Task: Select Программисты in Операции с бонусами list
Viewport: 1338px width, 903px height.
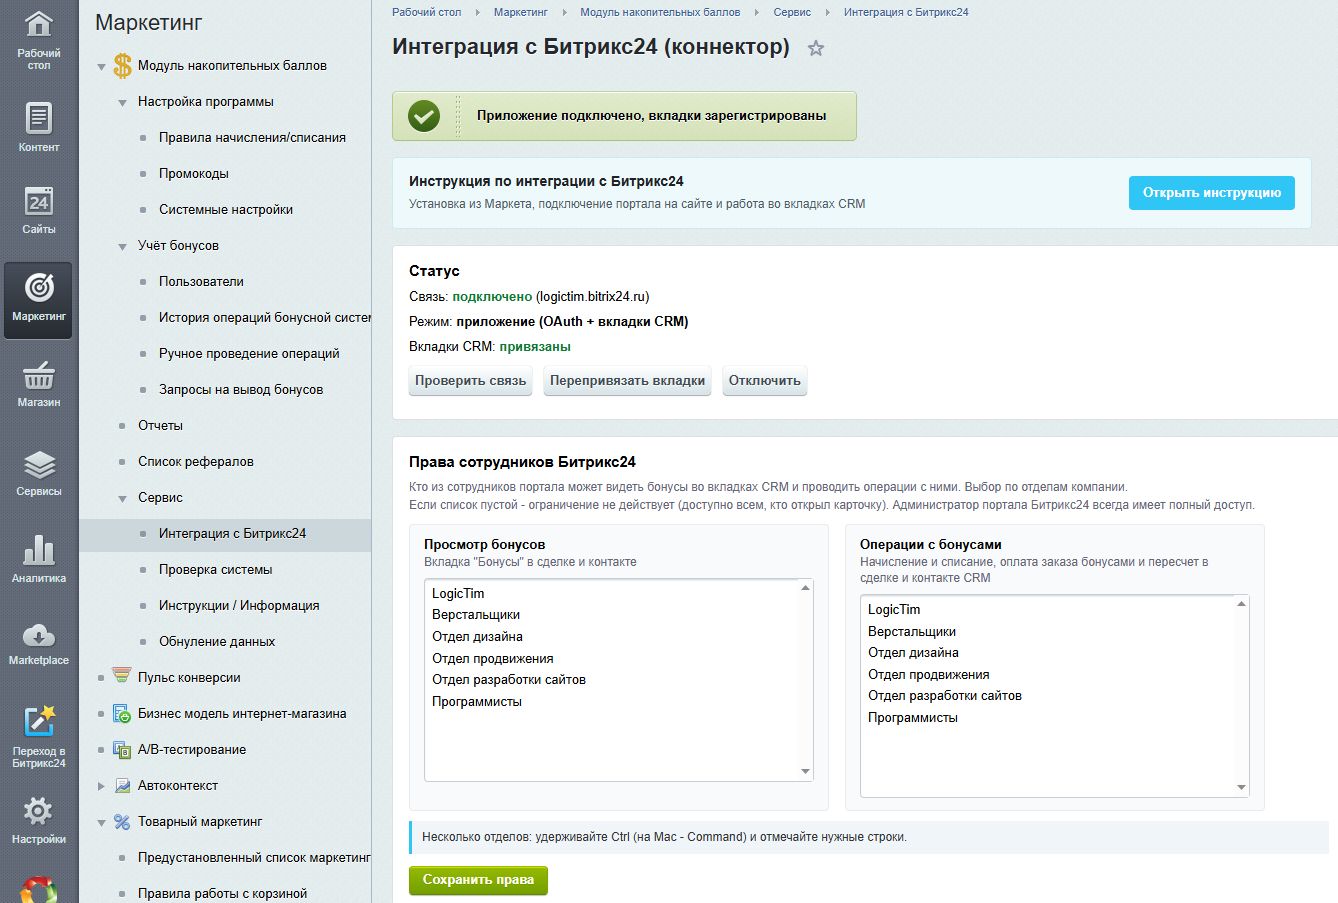Action: [x=913, y=718]
